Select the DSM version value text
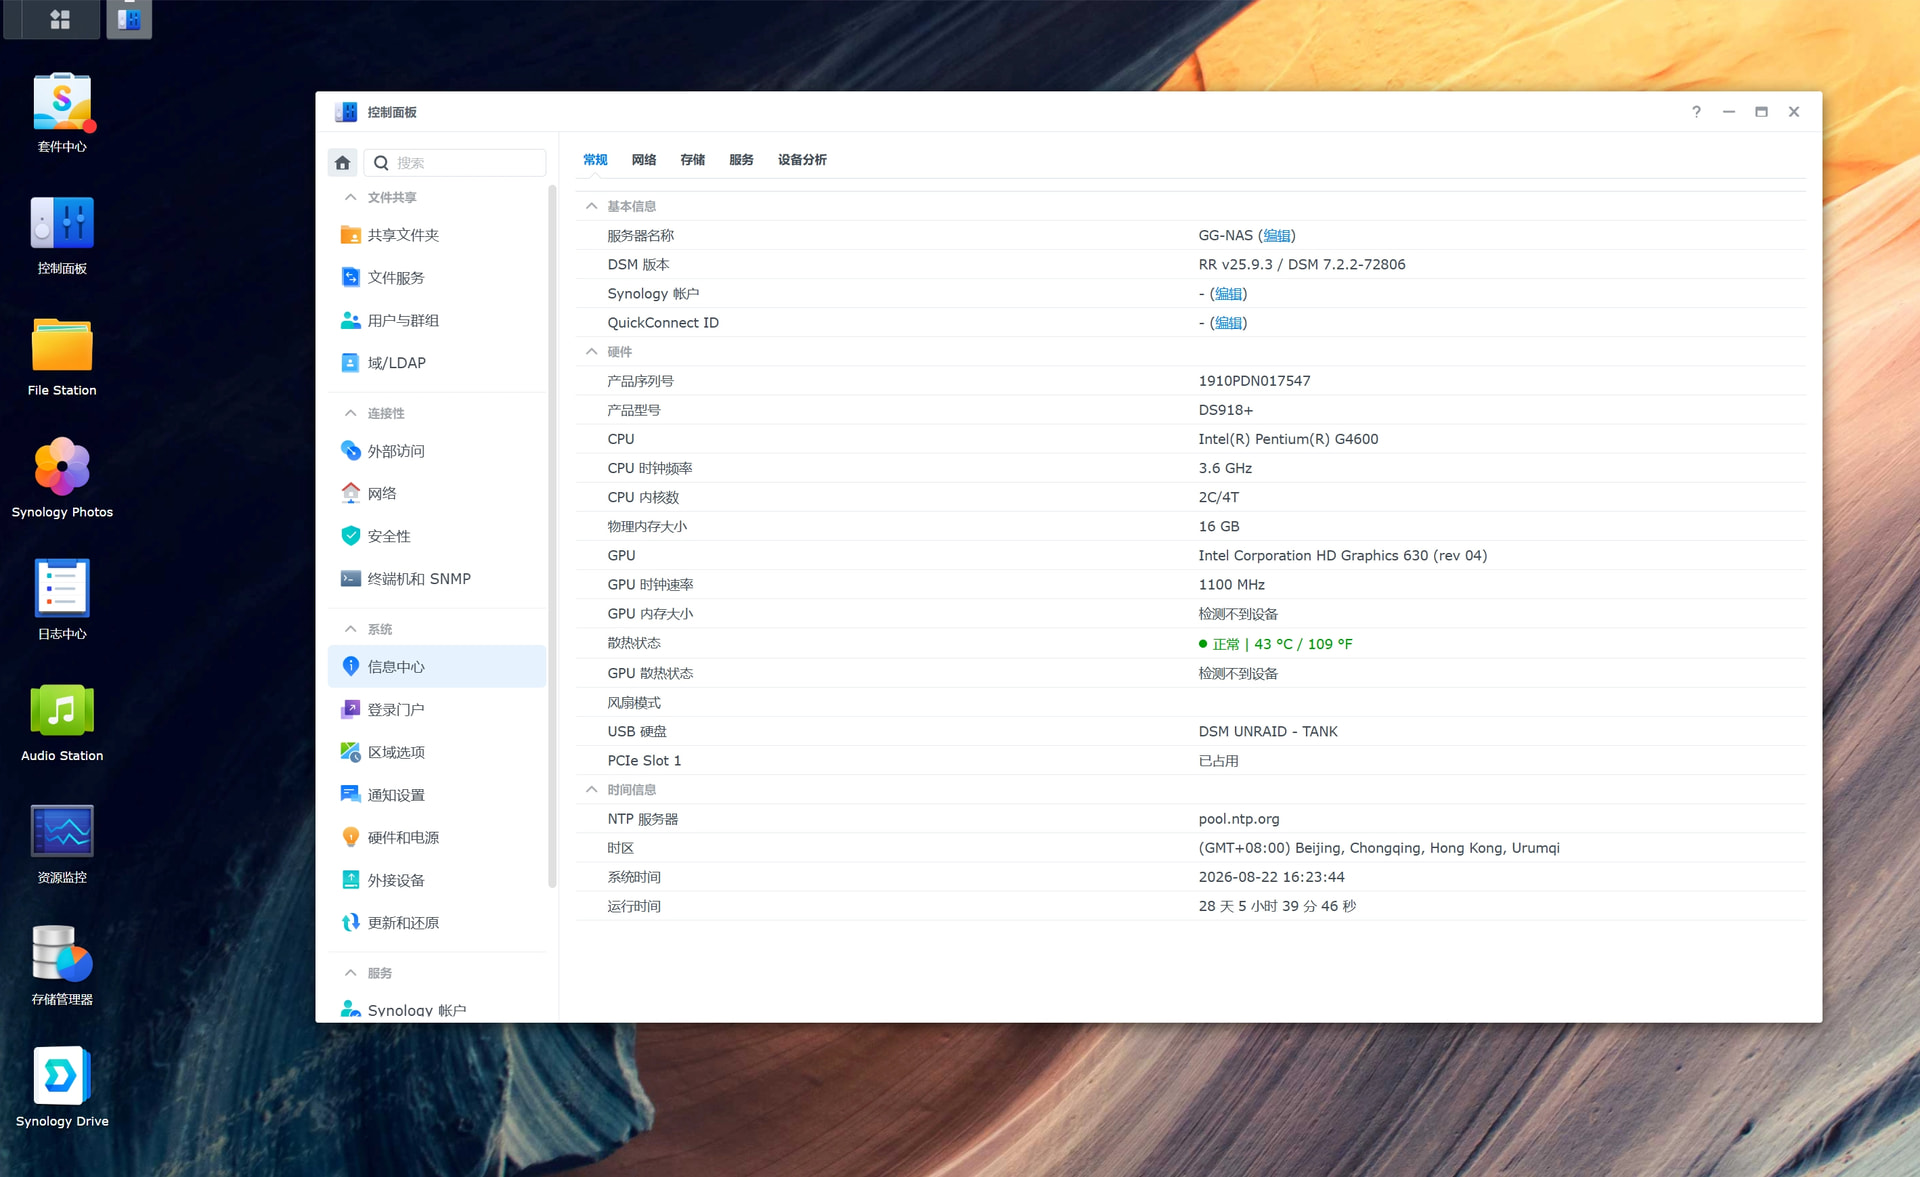The image size is (1920, 1177). point(1302,265)
